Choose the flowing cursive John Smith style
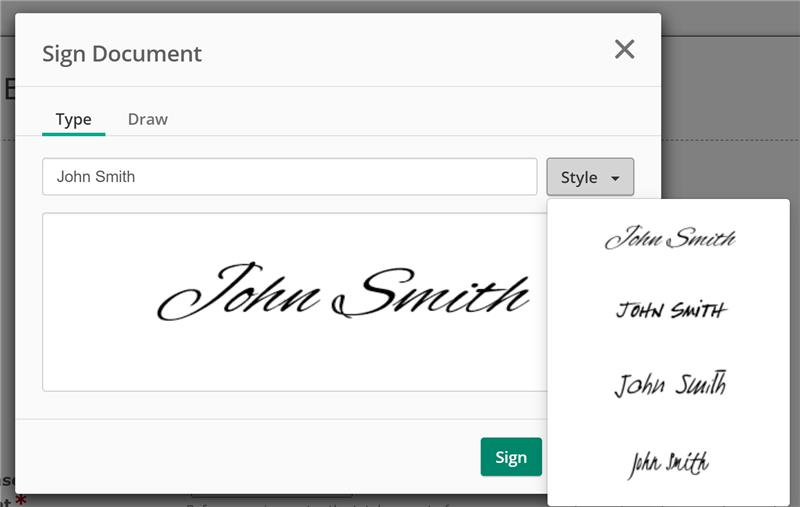Viewport: 800px width, 507px height. tap(670, 237)
